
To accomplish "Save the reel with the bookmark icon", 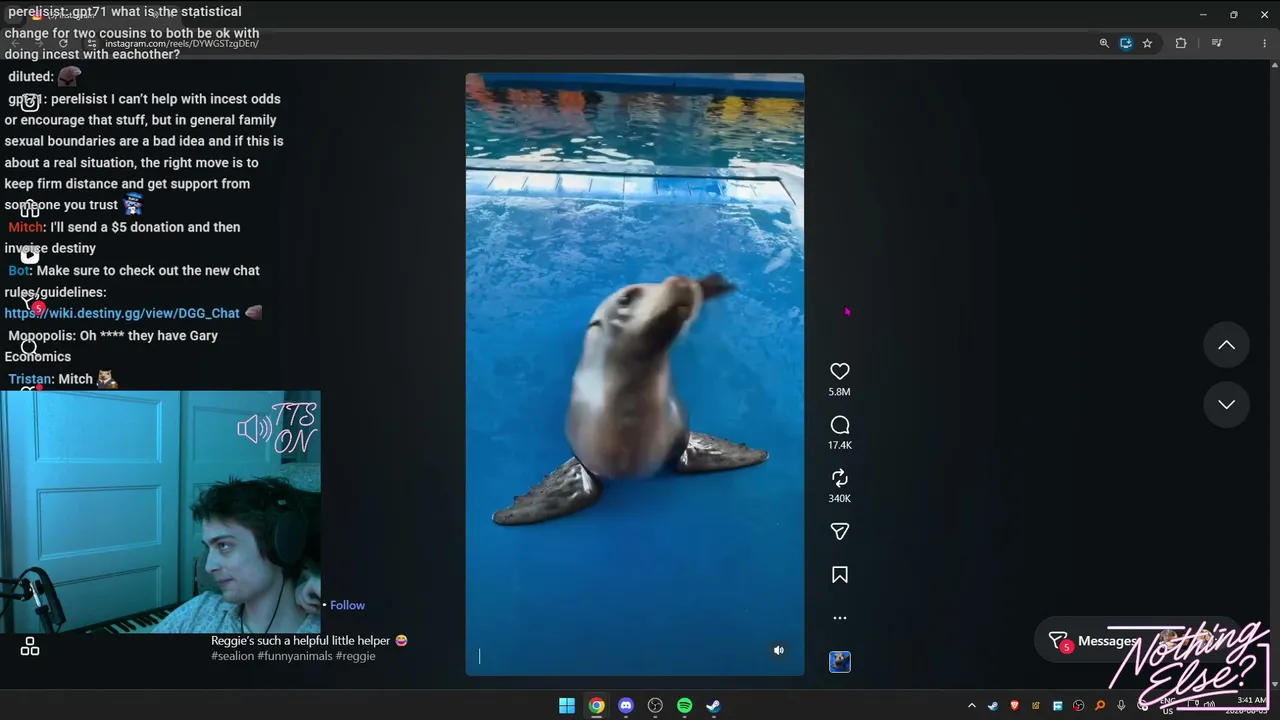I will pos(840,575).
